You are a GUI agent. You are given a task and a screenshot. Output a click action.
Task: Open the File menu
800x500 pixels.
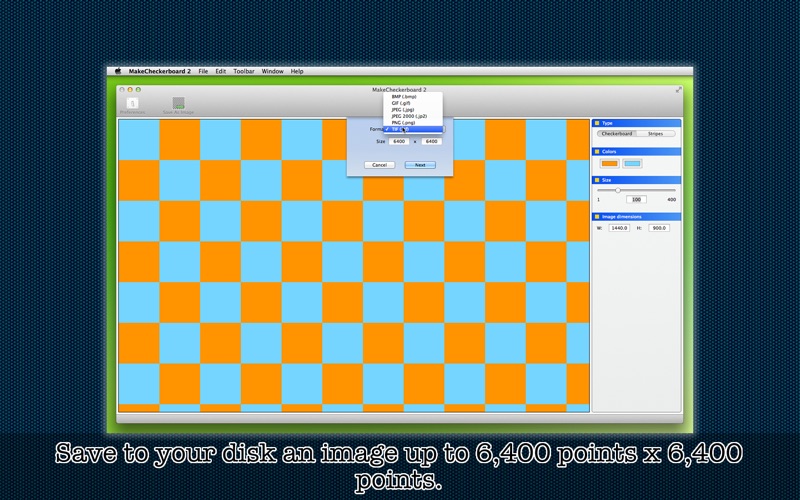(x=203, y=71)
